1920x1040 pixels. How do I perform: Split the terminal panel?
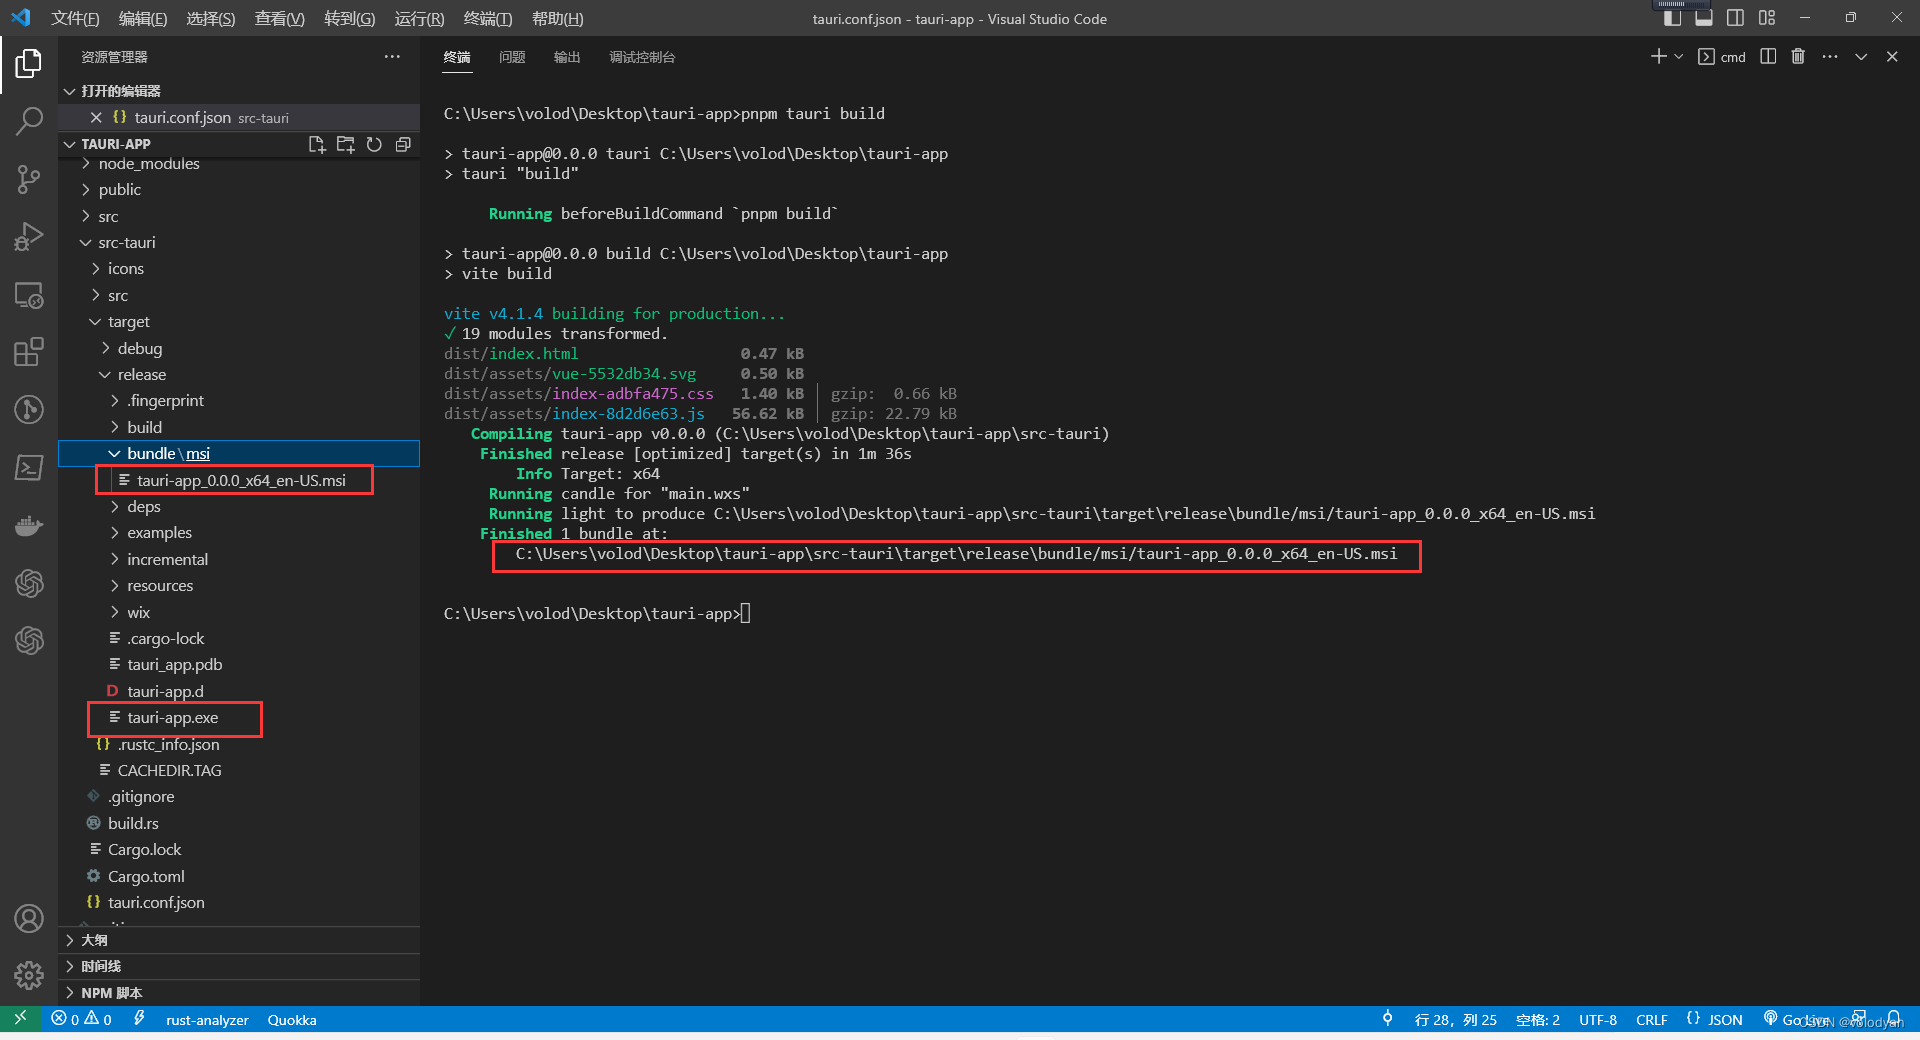[1768, 57]
